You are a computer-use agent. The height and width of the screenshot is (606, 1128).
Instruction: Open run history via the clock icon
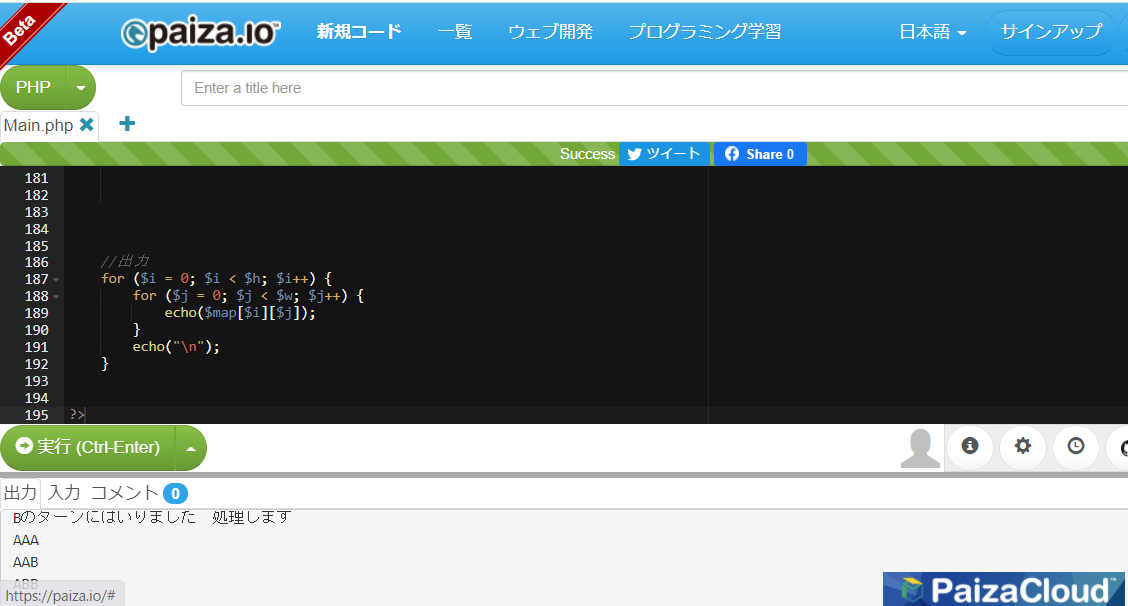point(1075,447)
